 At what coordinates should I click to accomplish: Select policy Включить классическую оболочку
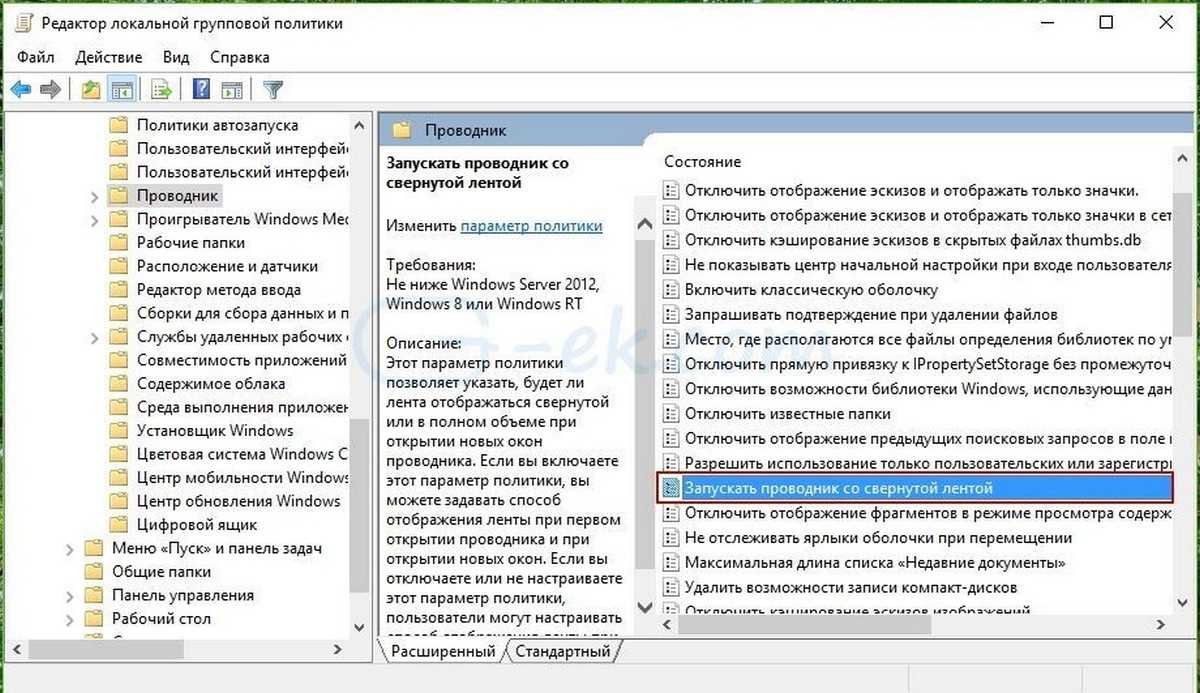810,289
